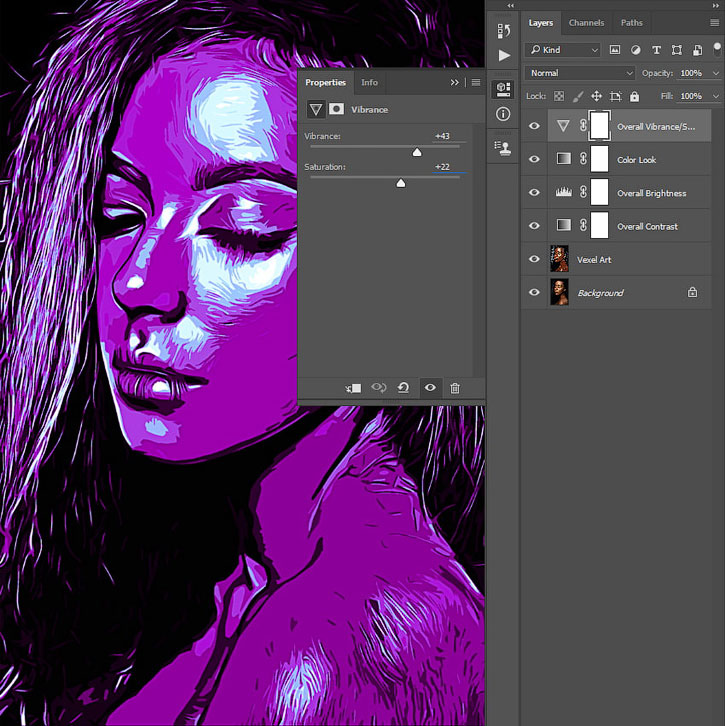
Task: View previous state eye-arrow icon
Action: pos(379,387)
